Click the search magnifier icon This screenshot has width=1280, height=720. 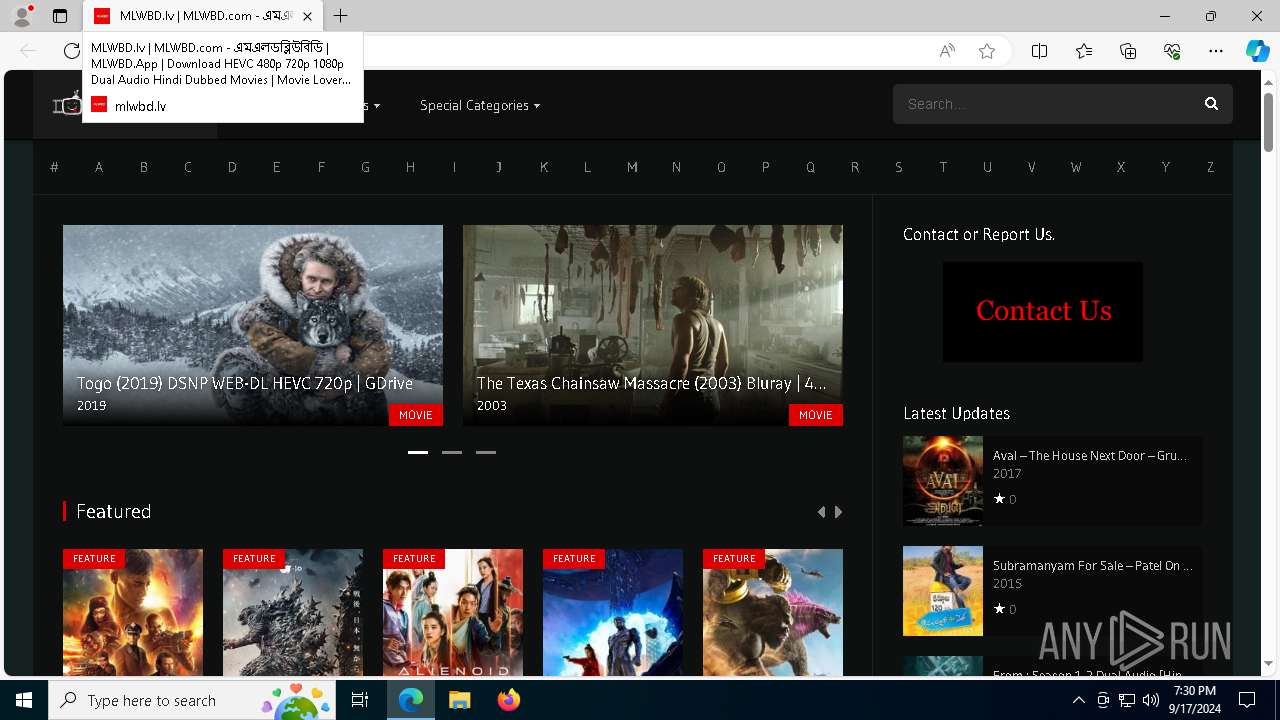1211,104
